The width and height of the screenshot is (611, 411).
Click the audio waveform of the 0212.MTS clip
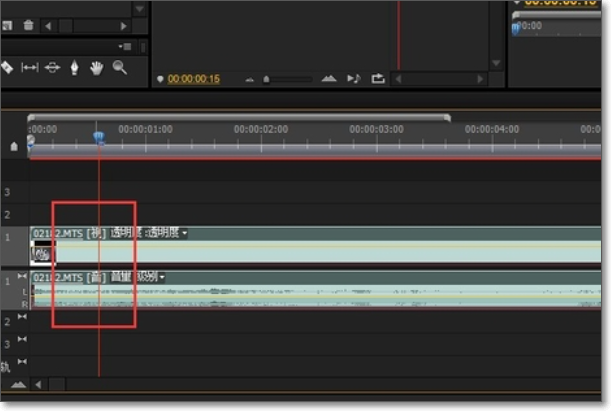click(x=316, y=297)
